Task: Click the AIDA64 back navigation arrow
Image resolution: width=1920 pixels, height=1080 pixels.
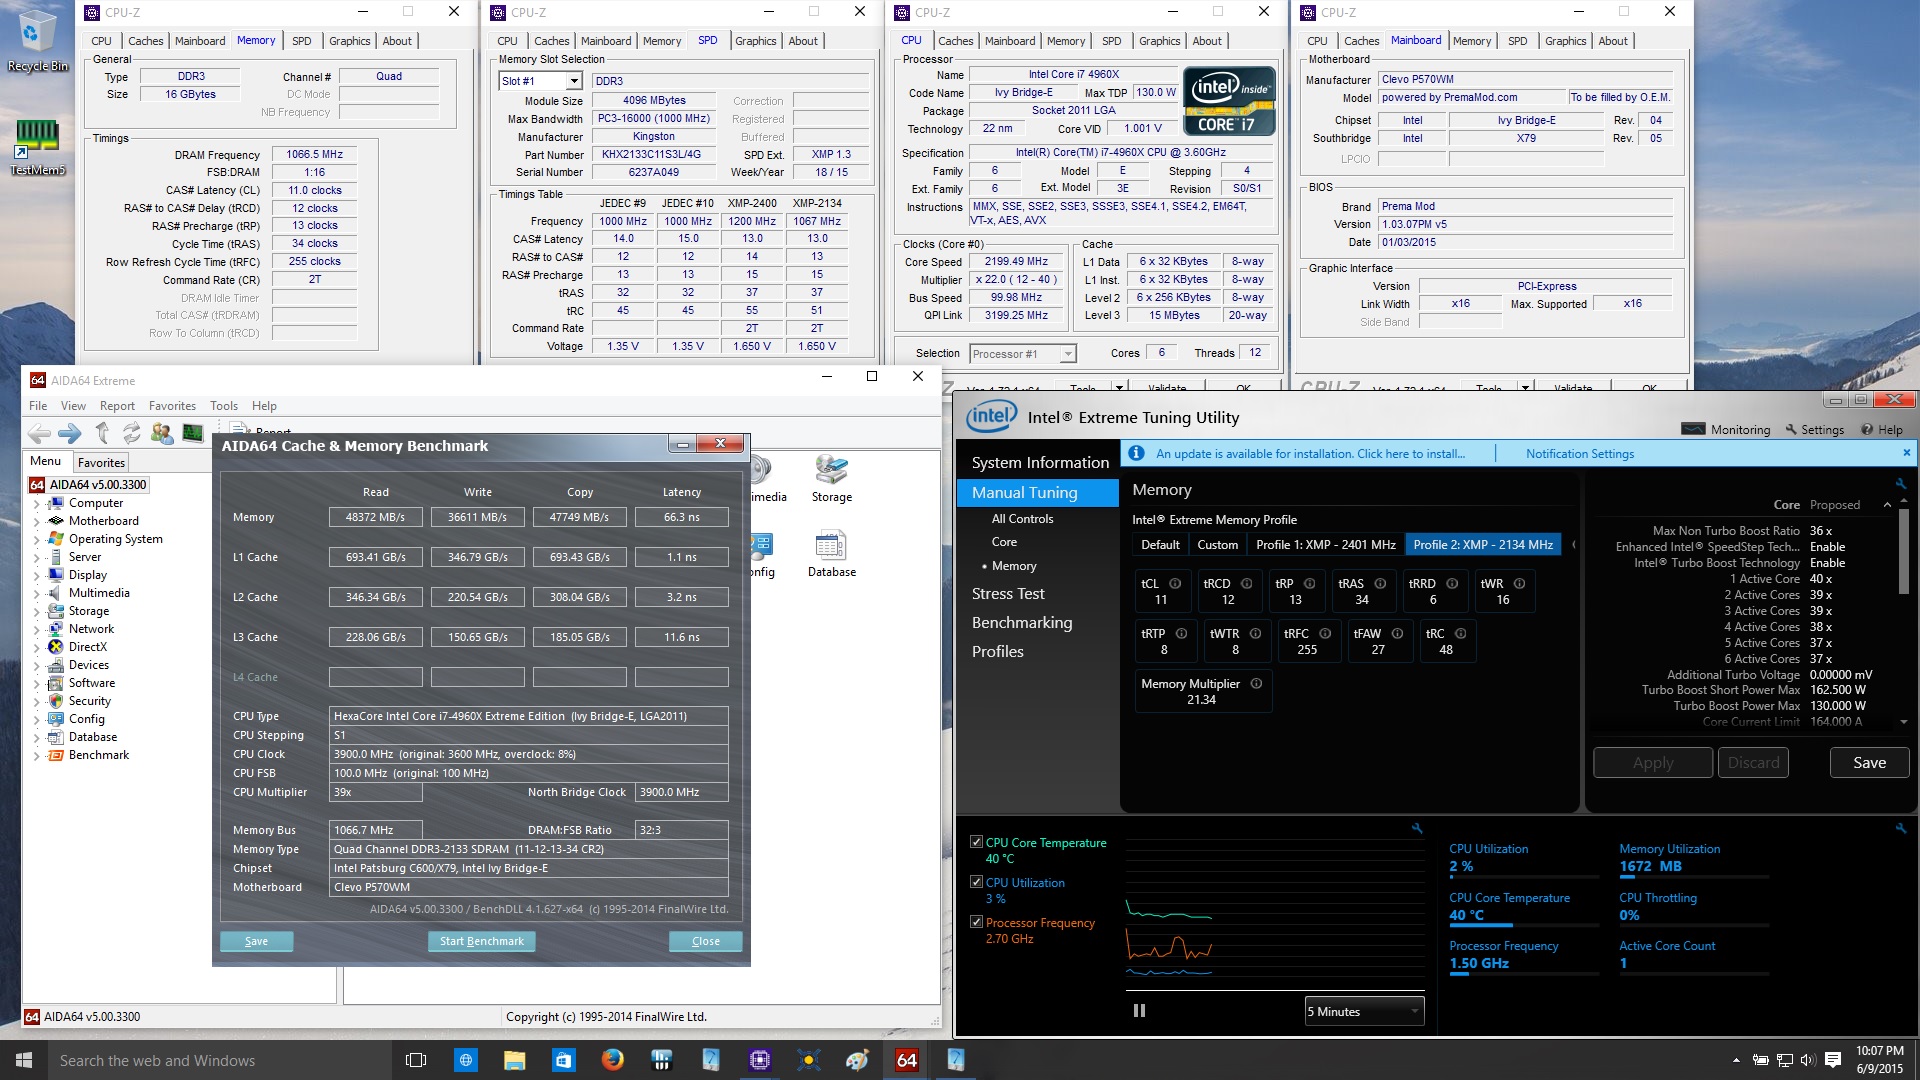Action: click(39, 433)
